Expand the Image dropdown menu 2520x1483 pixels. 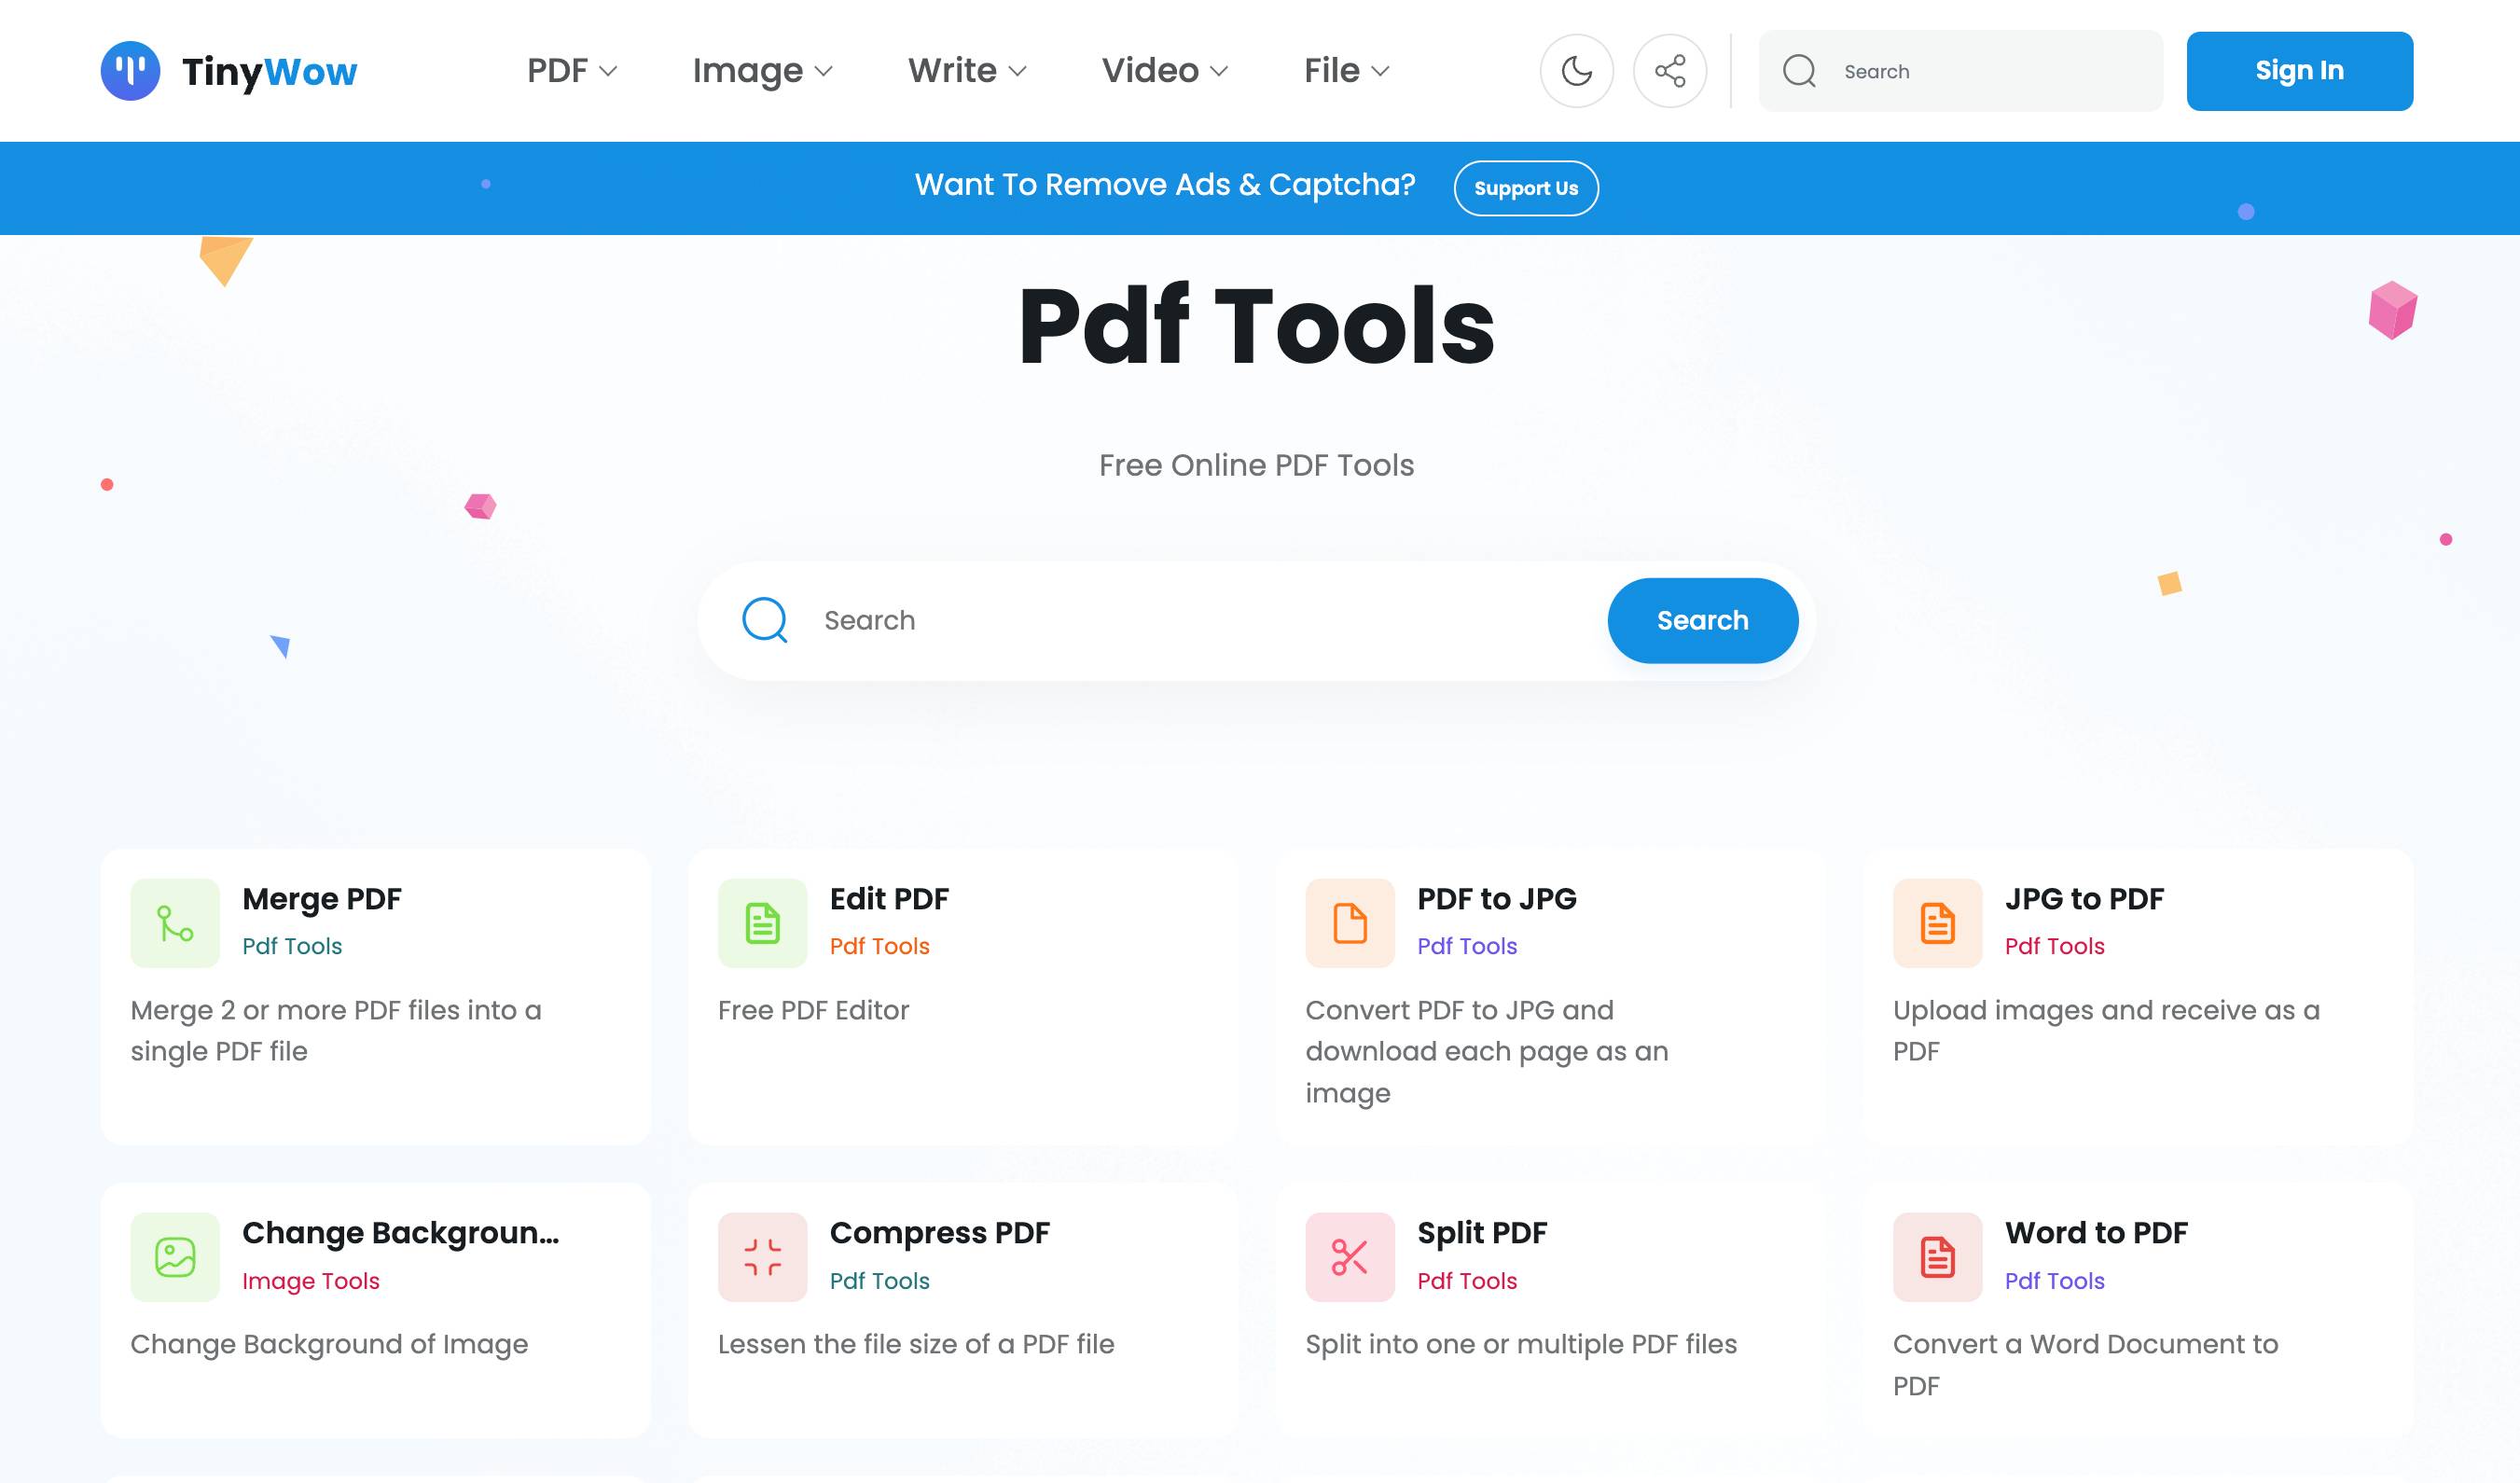(x=762, y=71)
